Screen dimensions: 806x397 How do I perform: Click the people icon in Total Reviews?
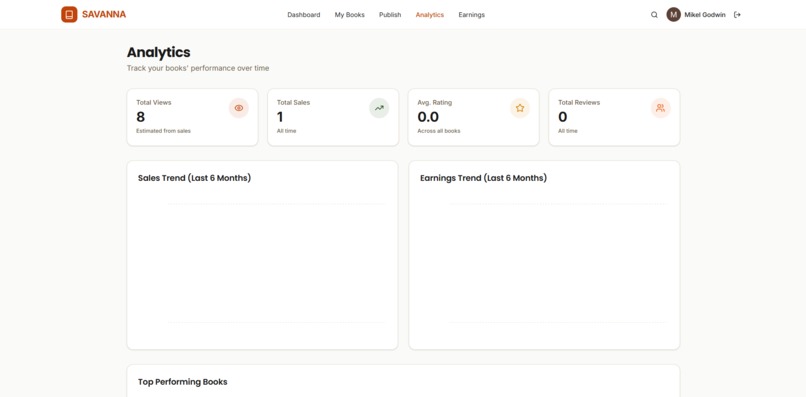[661, 108]
